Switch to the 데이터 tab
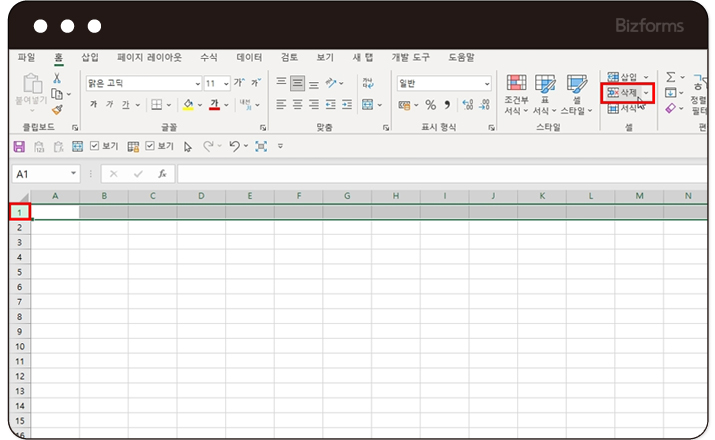 [249, 58]
